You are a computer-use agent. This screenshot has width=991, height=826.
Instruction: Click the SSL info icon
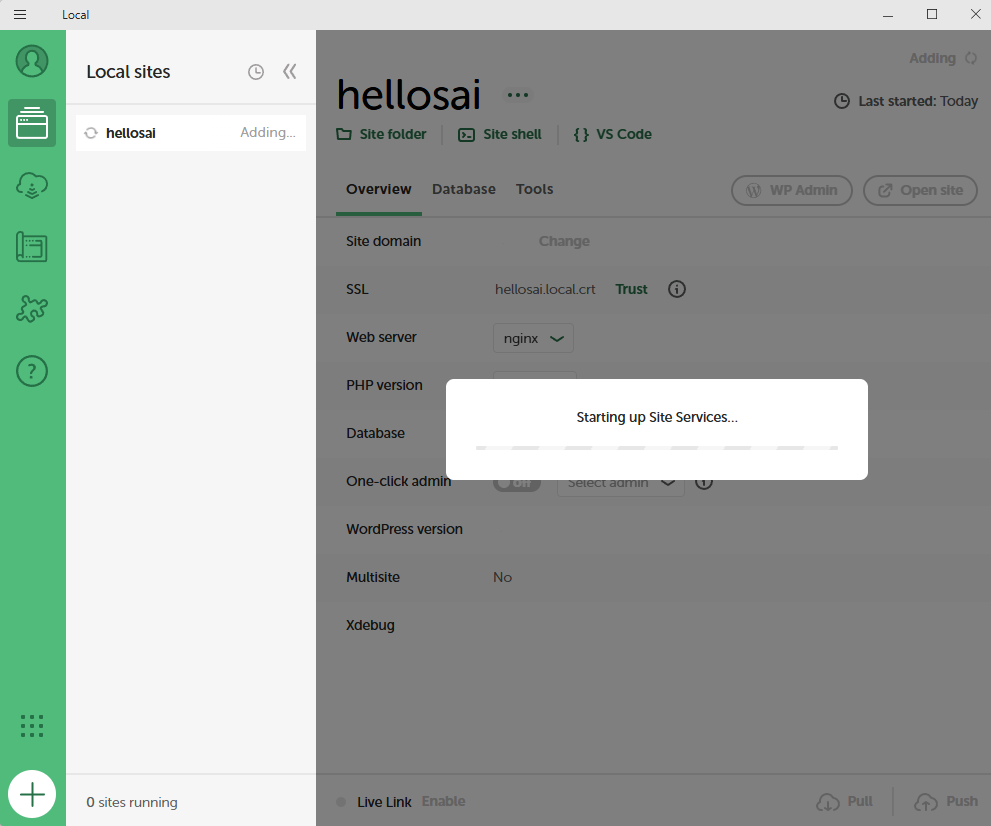(677, 289)
